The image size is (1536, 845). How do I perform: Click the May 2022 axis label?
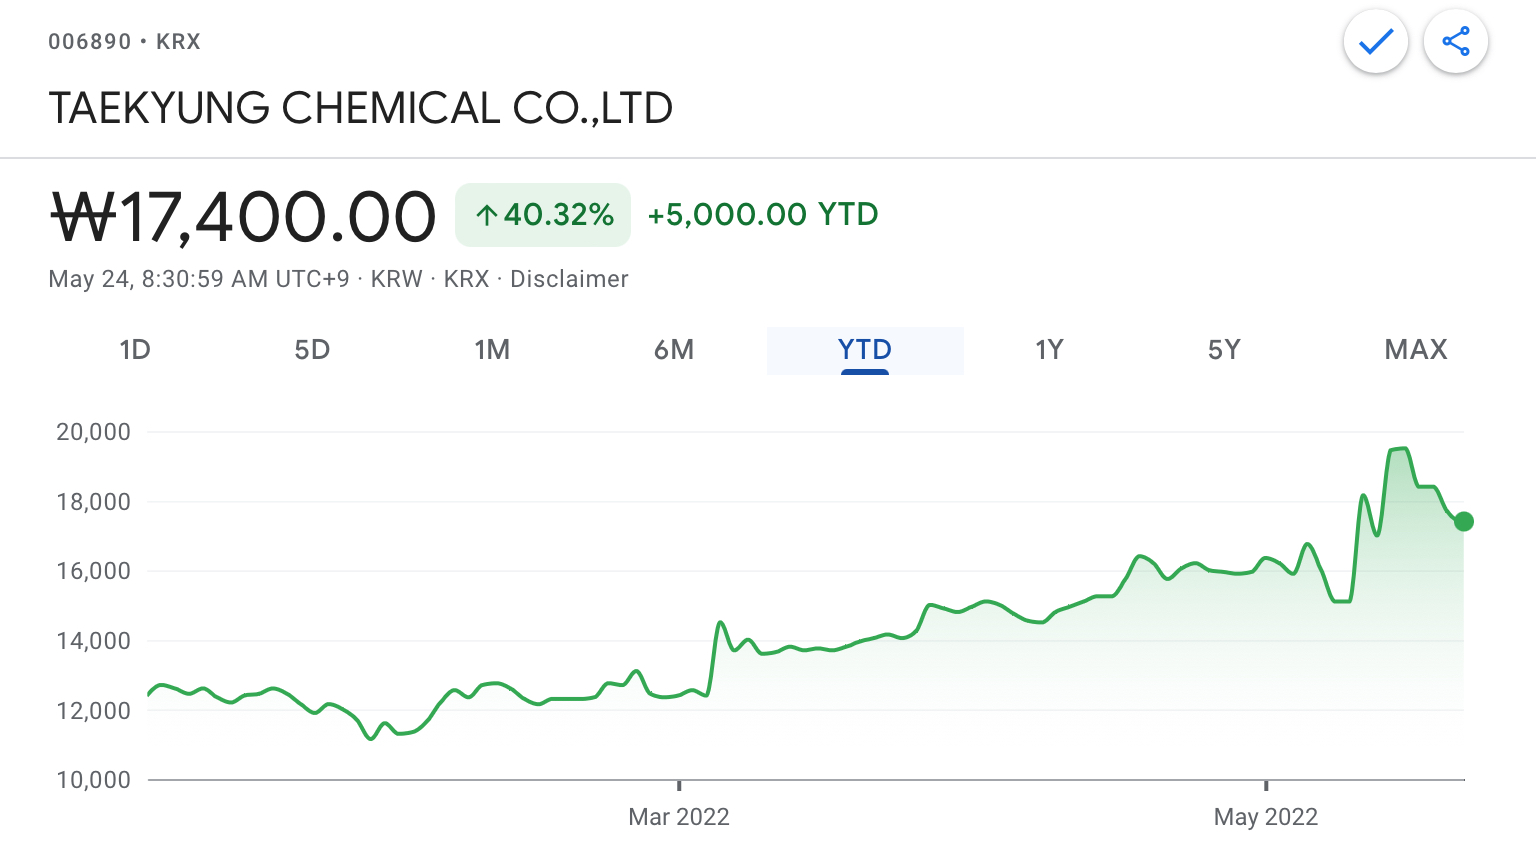click(1266, 817)
